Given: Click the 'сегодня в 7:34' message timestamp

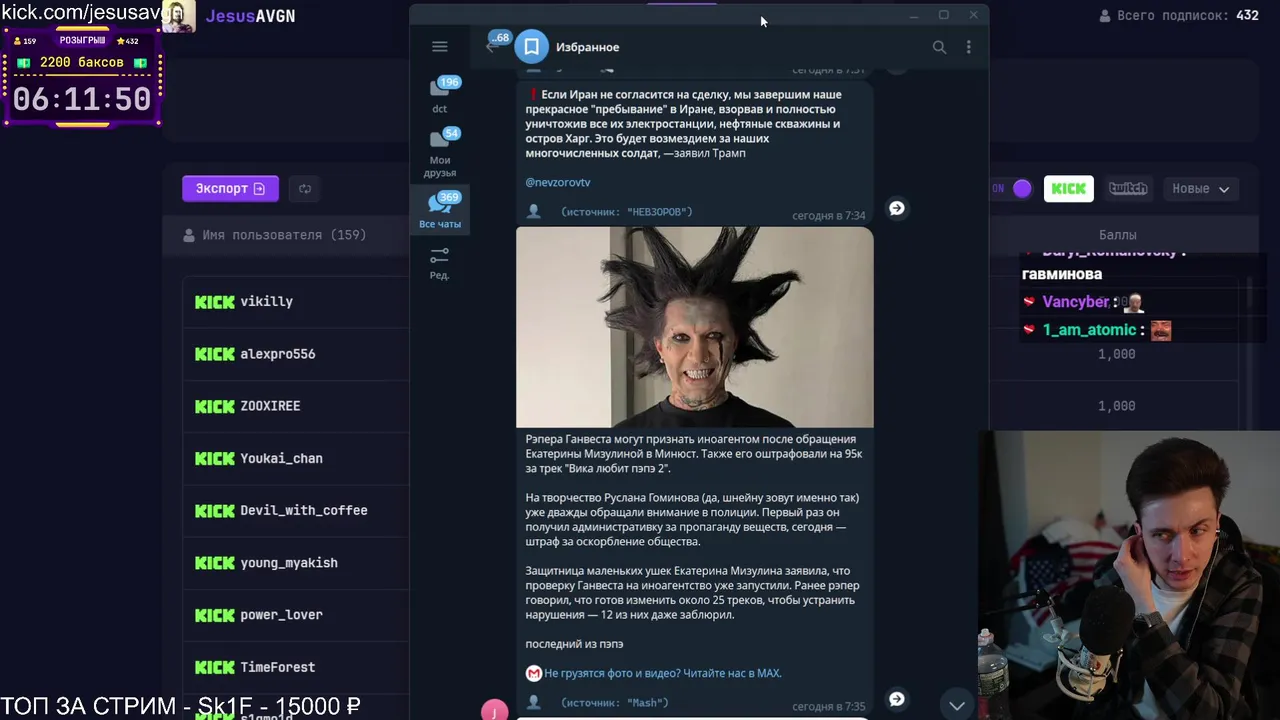Looking at the screenshot, I should pos(829,215).
